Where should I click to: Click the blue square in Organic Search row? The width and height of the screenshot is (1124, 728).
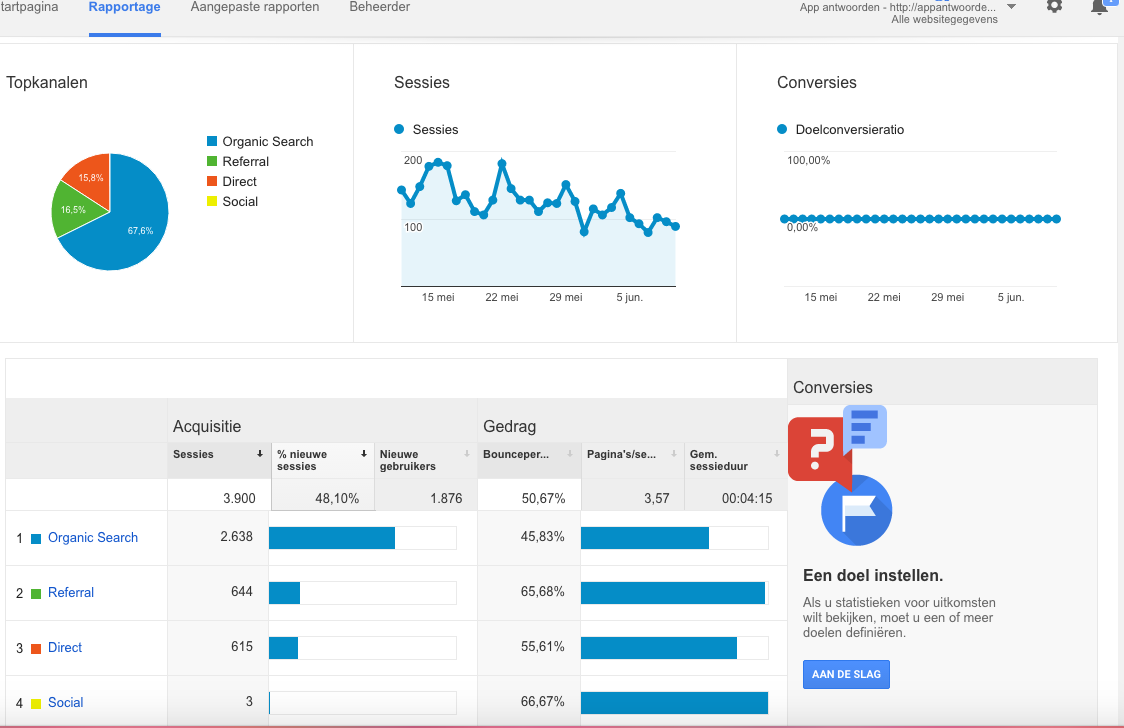pos(36,539)
